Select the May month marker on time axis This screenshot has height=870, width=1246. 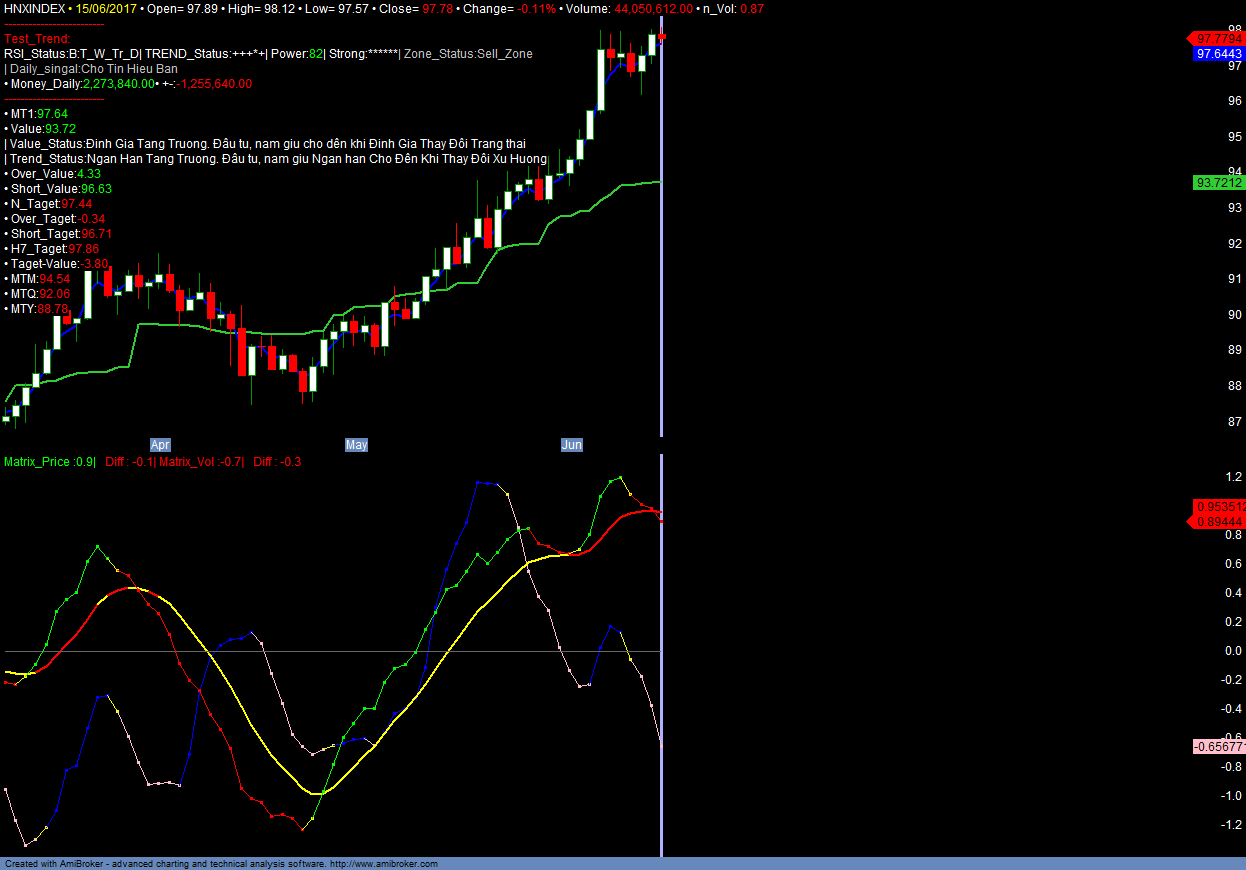point(356,445)
